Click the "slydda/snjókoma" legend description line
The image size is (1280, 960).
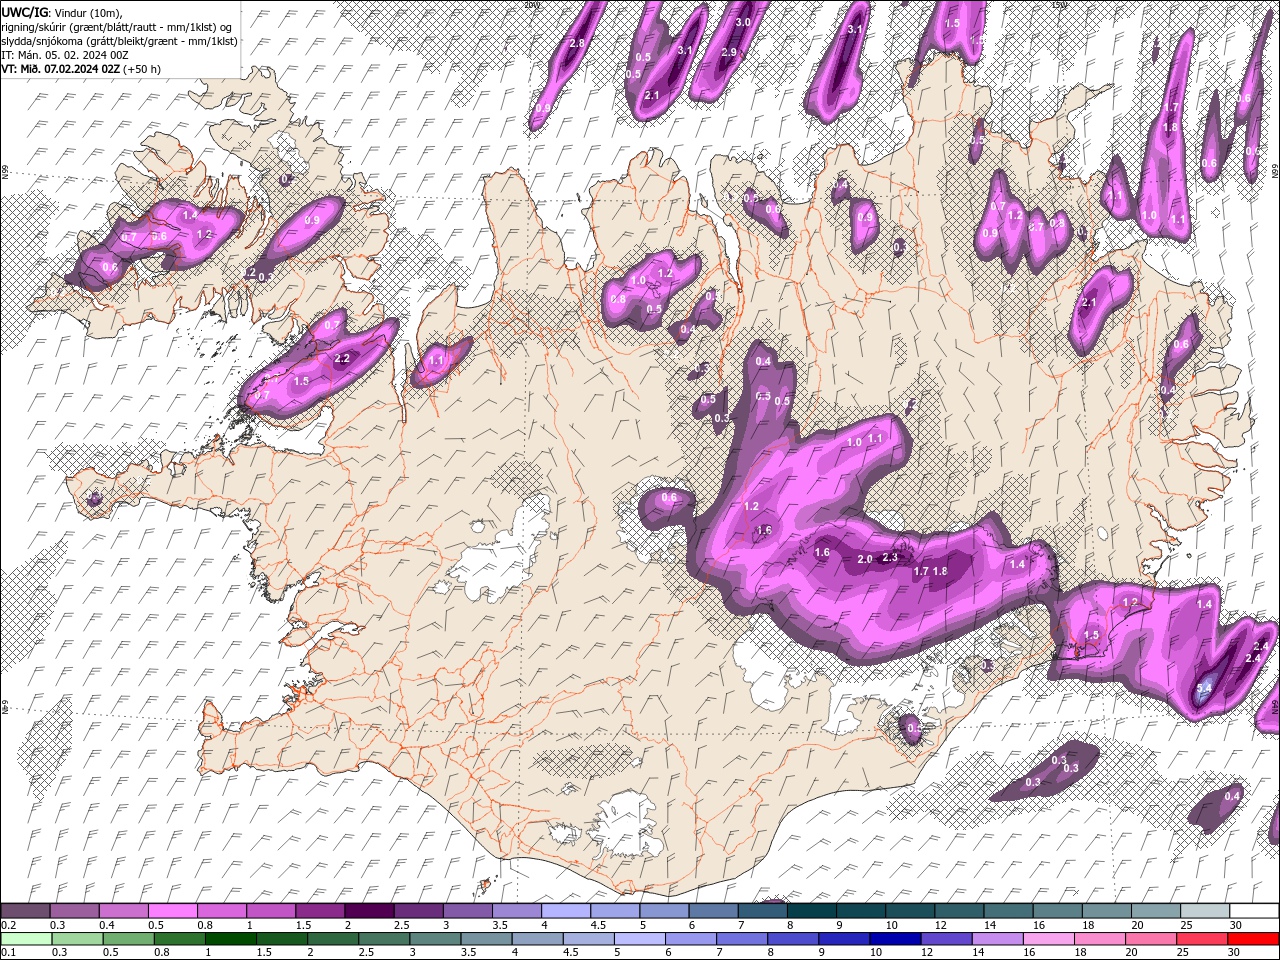point(120,41)
